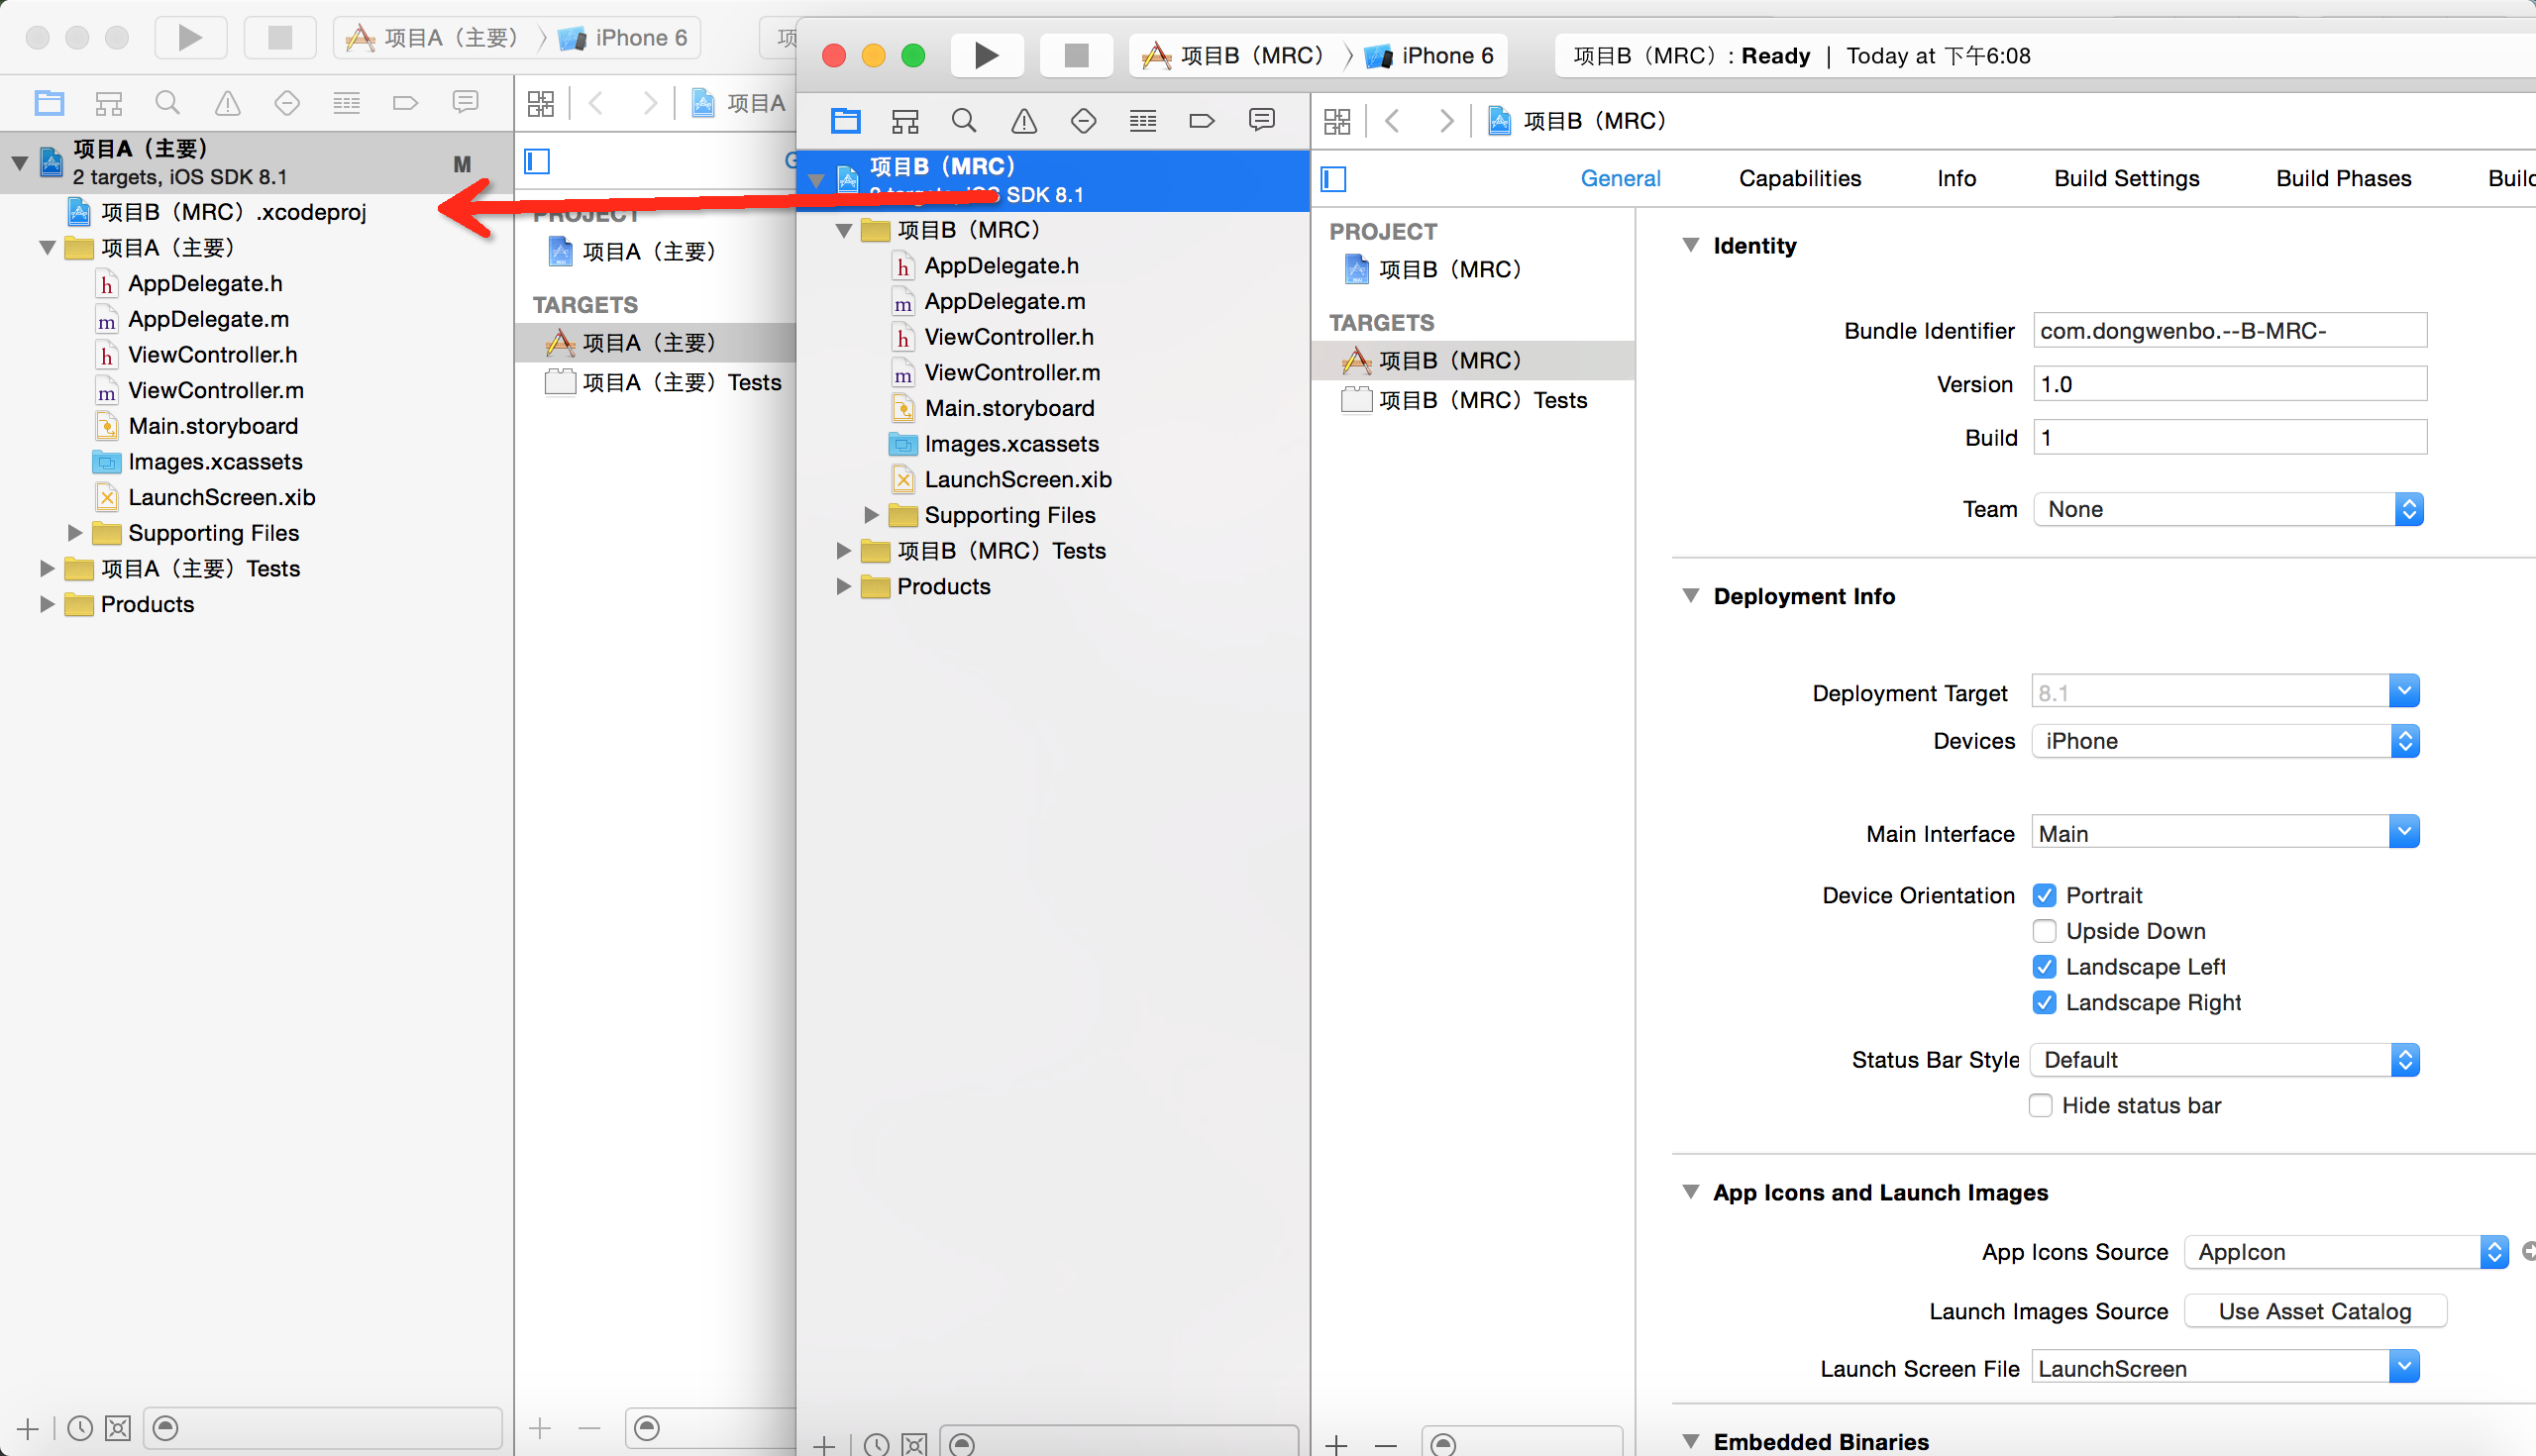Image resolution: width=2536 pixels, height=1456 pixels.
Task: Open Test navigator in the project A window
Action: click(287, 102)
